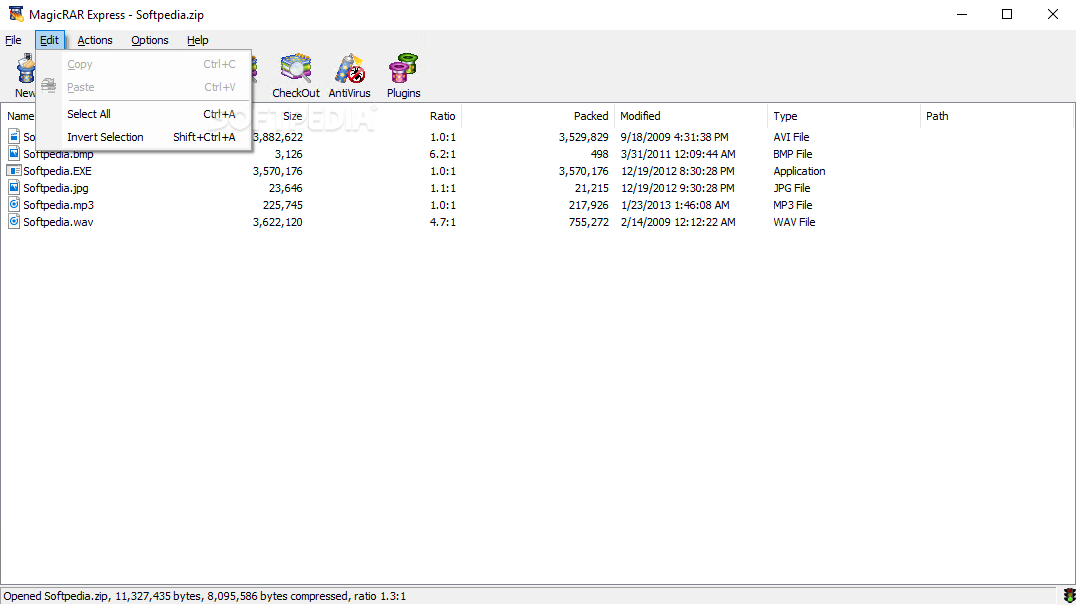Screen dimensions: 1076x605
Task: Click the MagicRAR app icon in title bar
Action: tap(15, 14)
